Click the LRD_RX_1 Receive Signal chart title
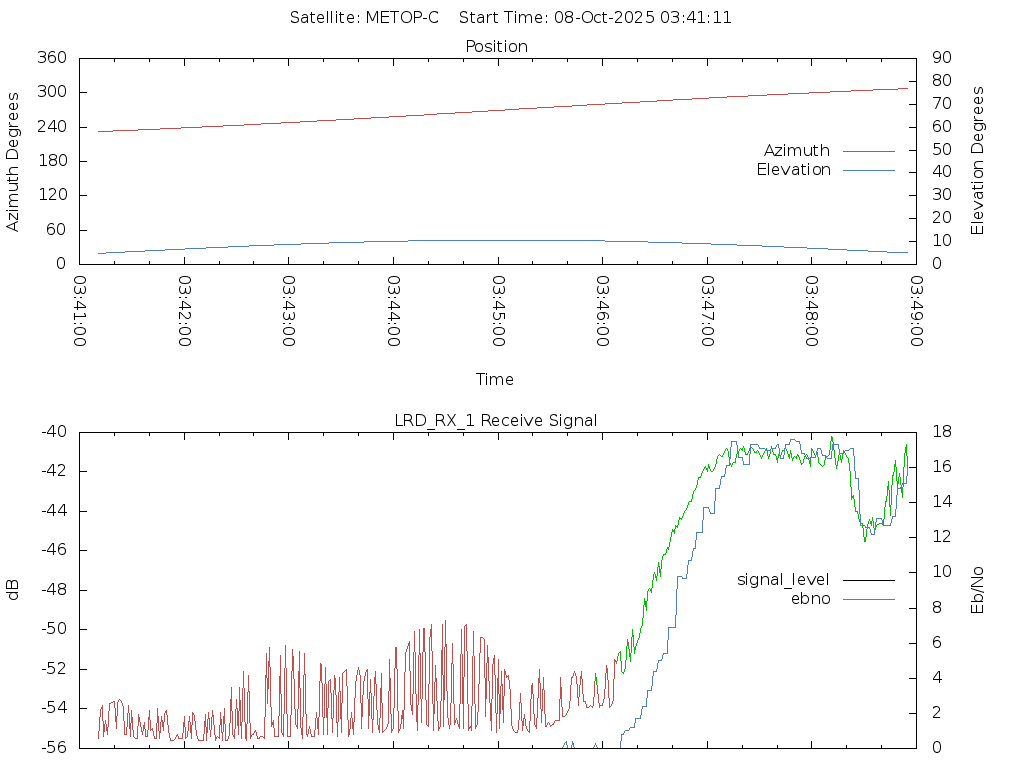This screenshot has width=1024, height=768. click(496, 420)
